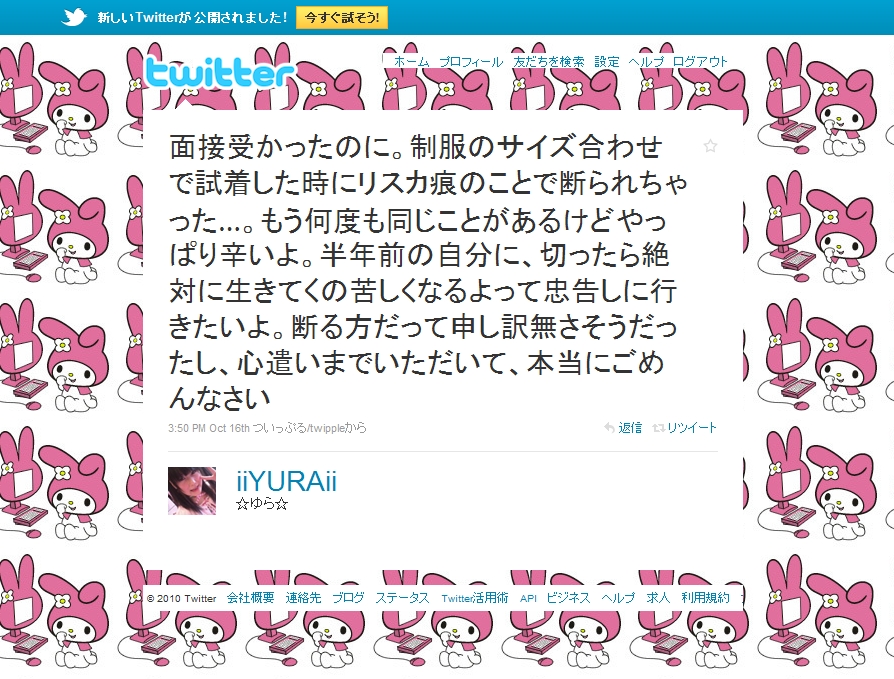894x679 pixels.
Task: Click the 今すぐ試そう! button
Action: 342,17
